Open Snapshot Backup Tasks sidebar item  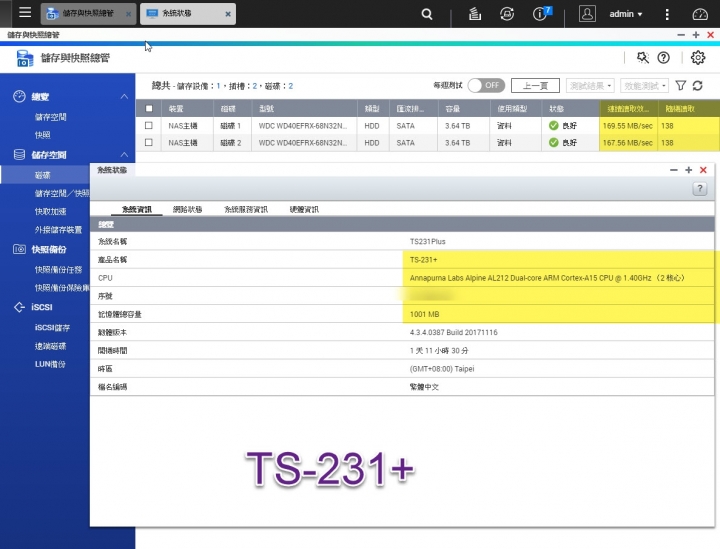pos(58,269)
